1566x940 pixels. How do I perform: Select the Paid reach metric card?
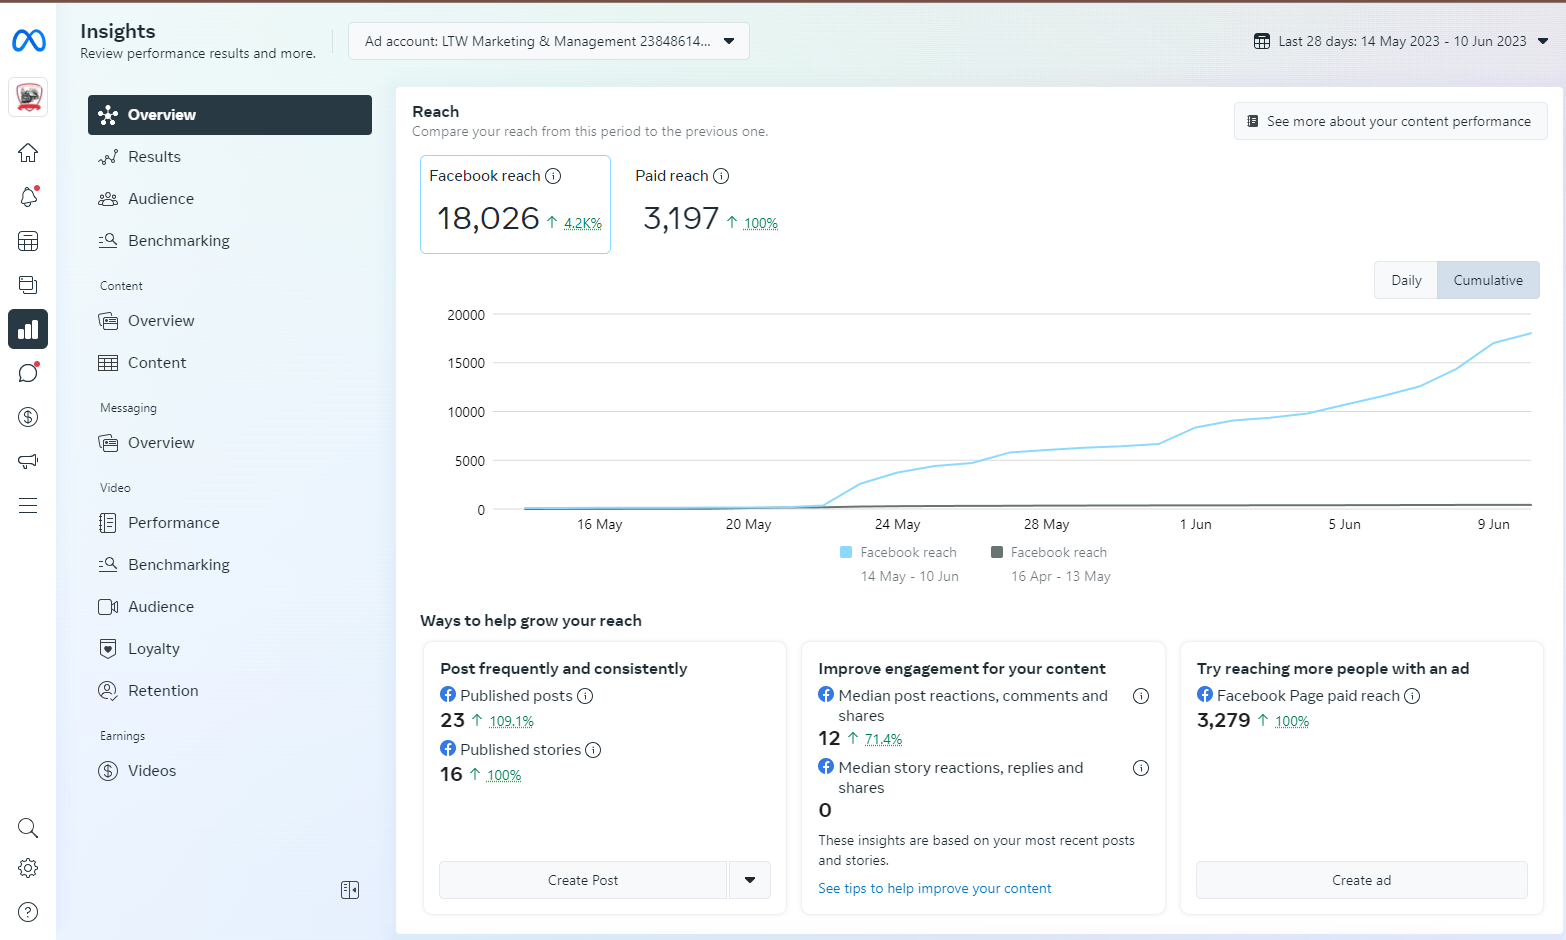[707, 204]
